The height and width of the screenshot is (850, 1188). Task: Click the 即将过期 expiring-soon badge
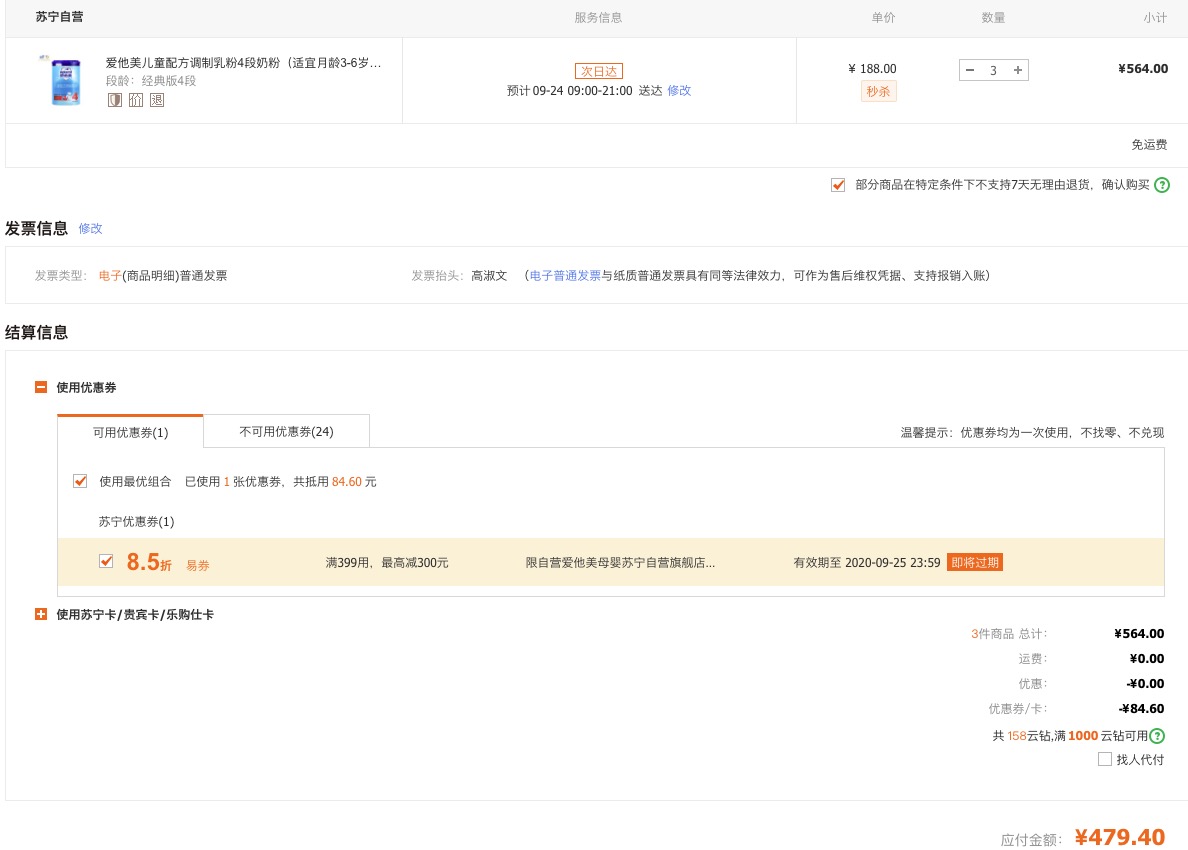(x=975, y=562)
